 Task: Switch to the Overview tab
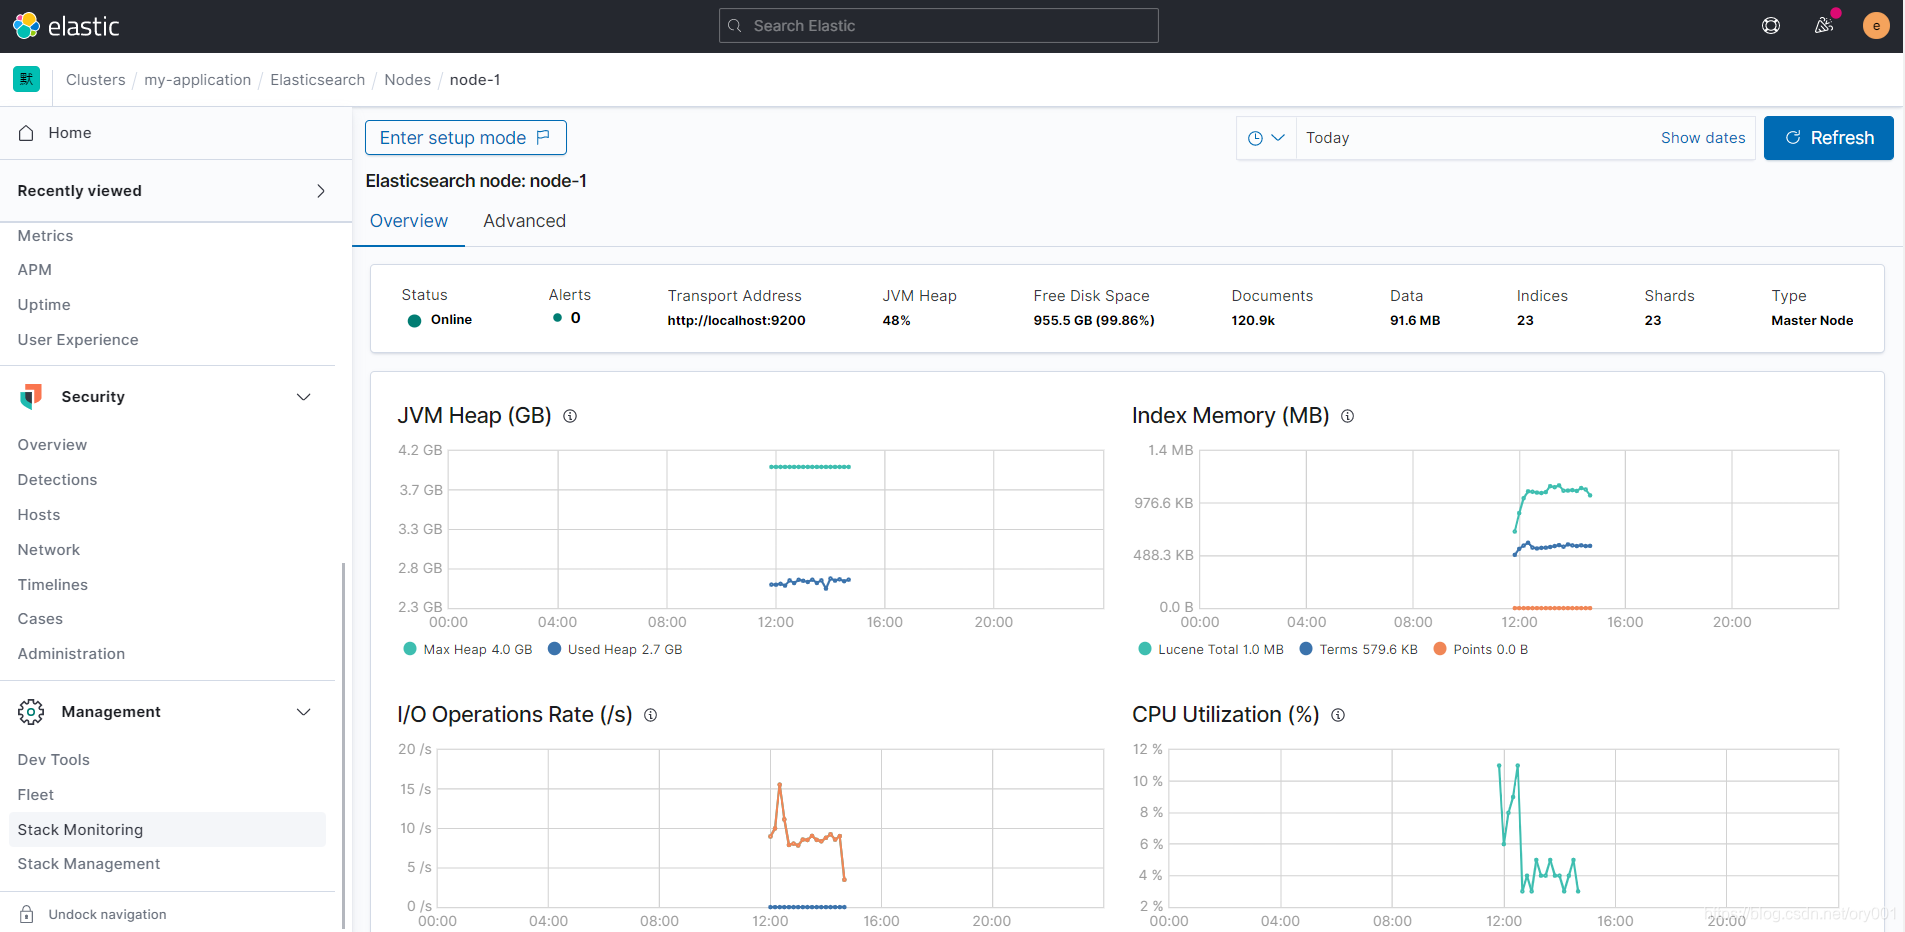(x=409, y=221)
